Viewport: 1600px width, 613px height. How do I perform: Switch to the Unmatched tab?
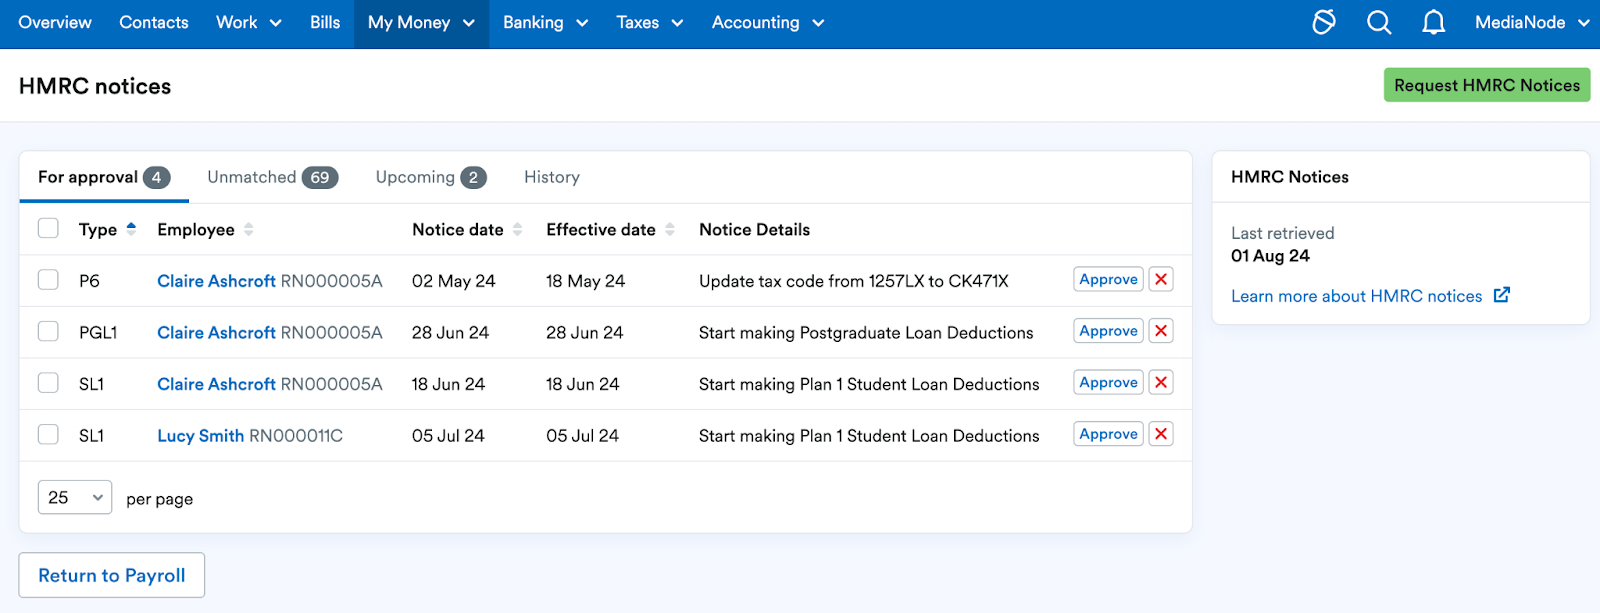(x=272, y=177)
